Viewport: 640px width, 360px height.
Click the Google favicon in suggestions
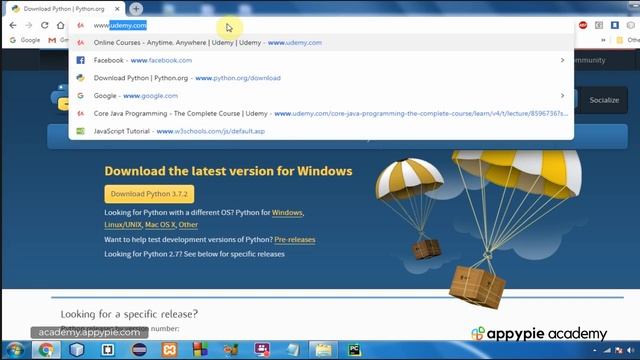[80, 96]
